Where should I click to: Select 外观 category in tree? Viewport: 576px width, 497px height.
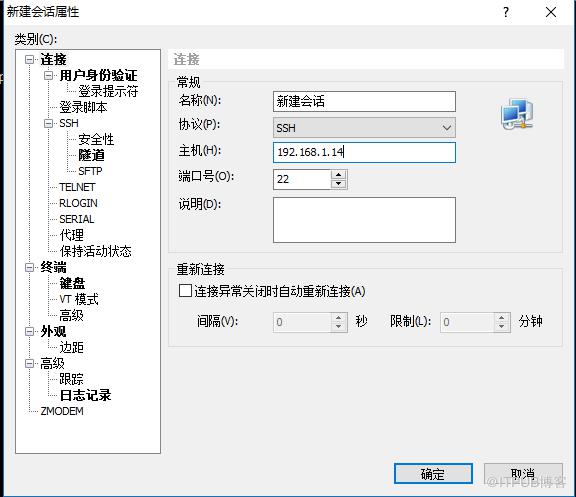point(53,331)
